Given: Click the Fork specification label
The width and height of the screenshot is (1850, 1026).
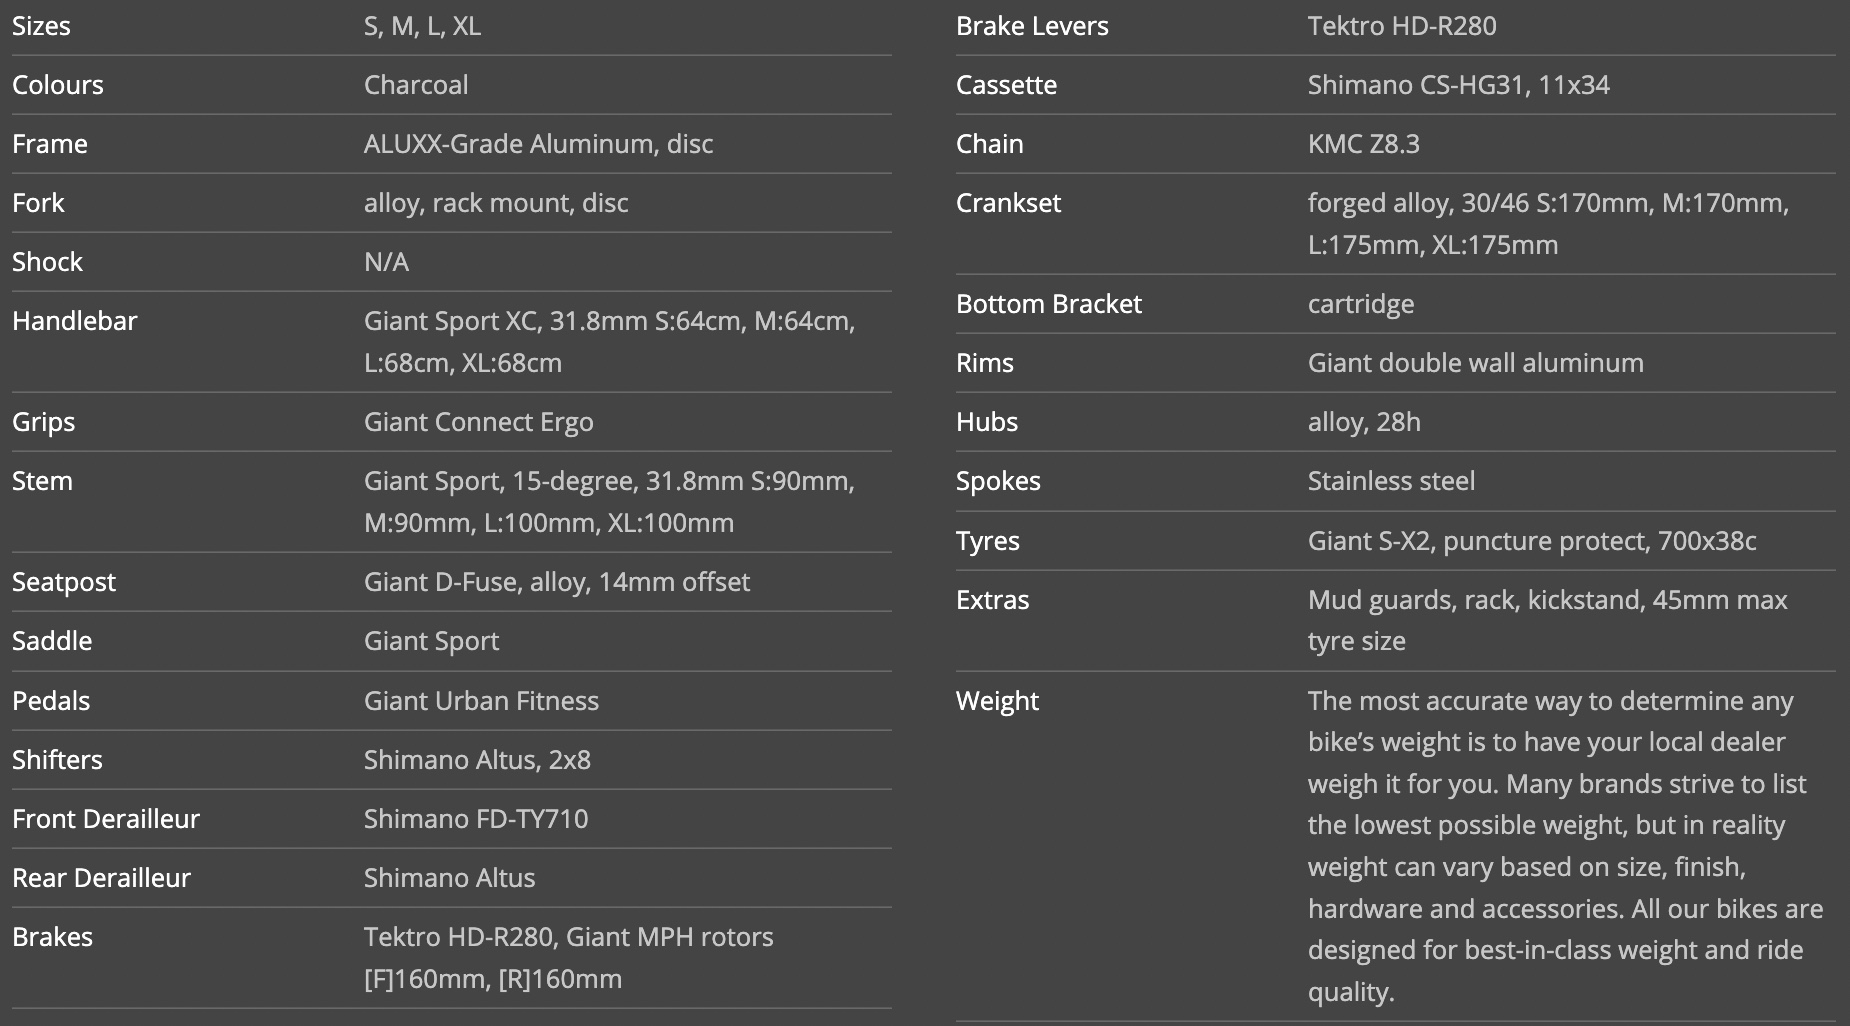Looking at the screenshot, I should click(x=38, y=203).
